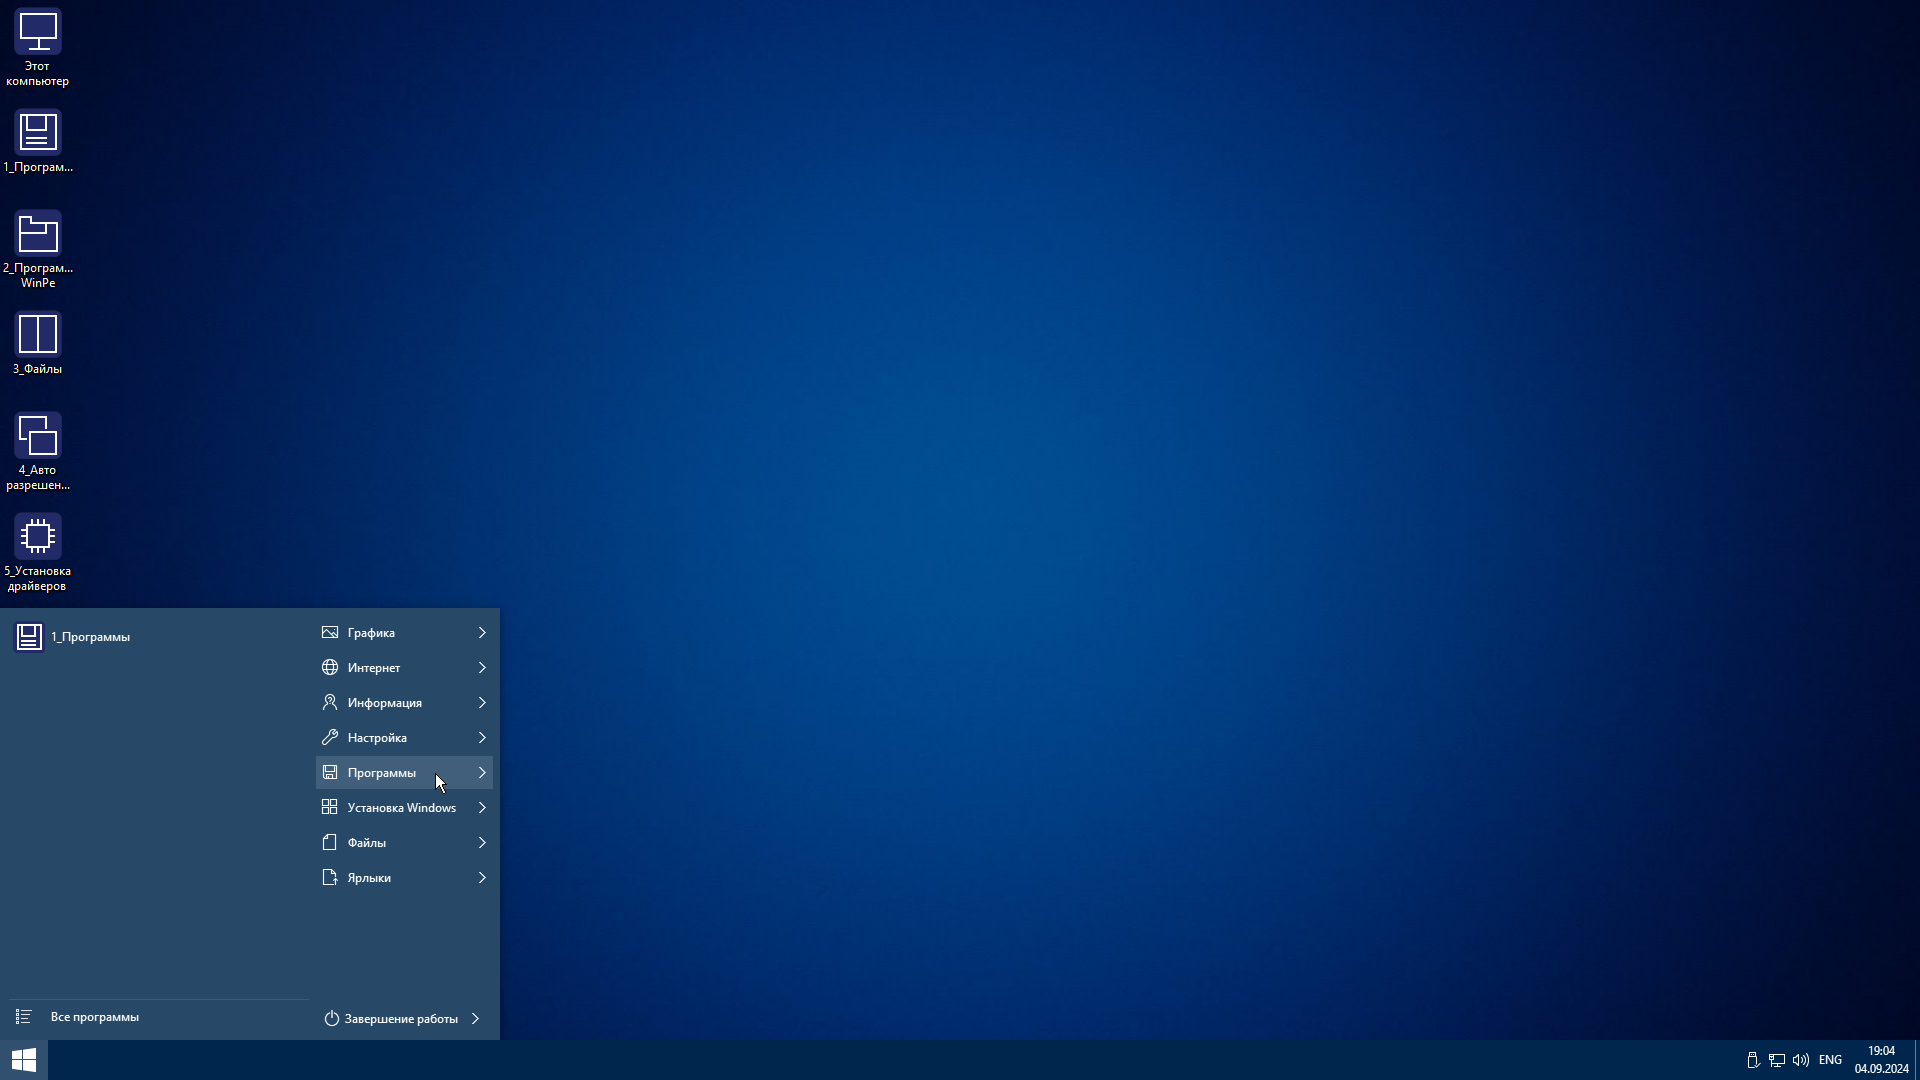Expand the Установка Windows submenu arrow

482,808
